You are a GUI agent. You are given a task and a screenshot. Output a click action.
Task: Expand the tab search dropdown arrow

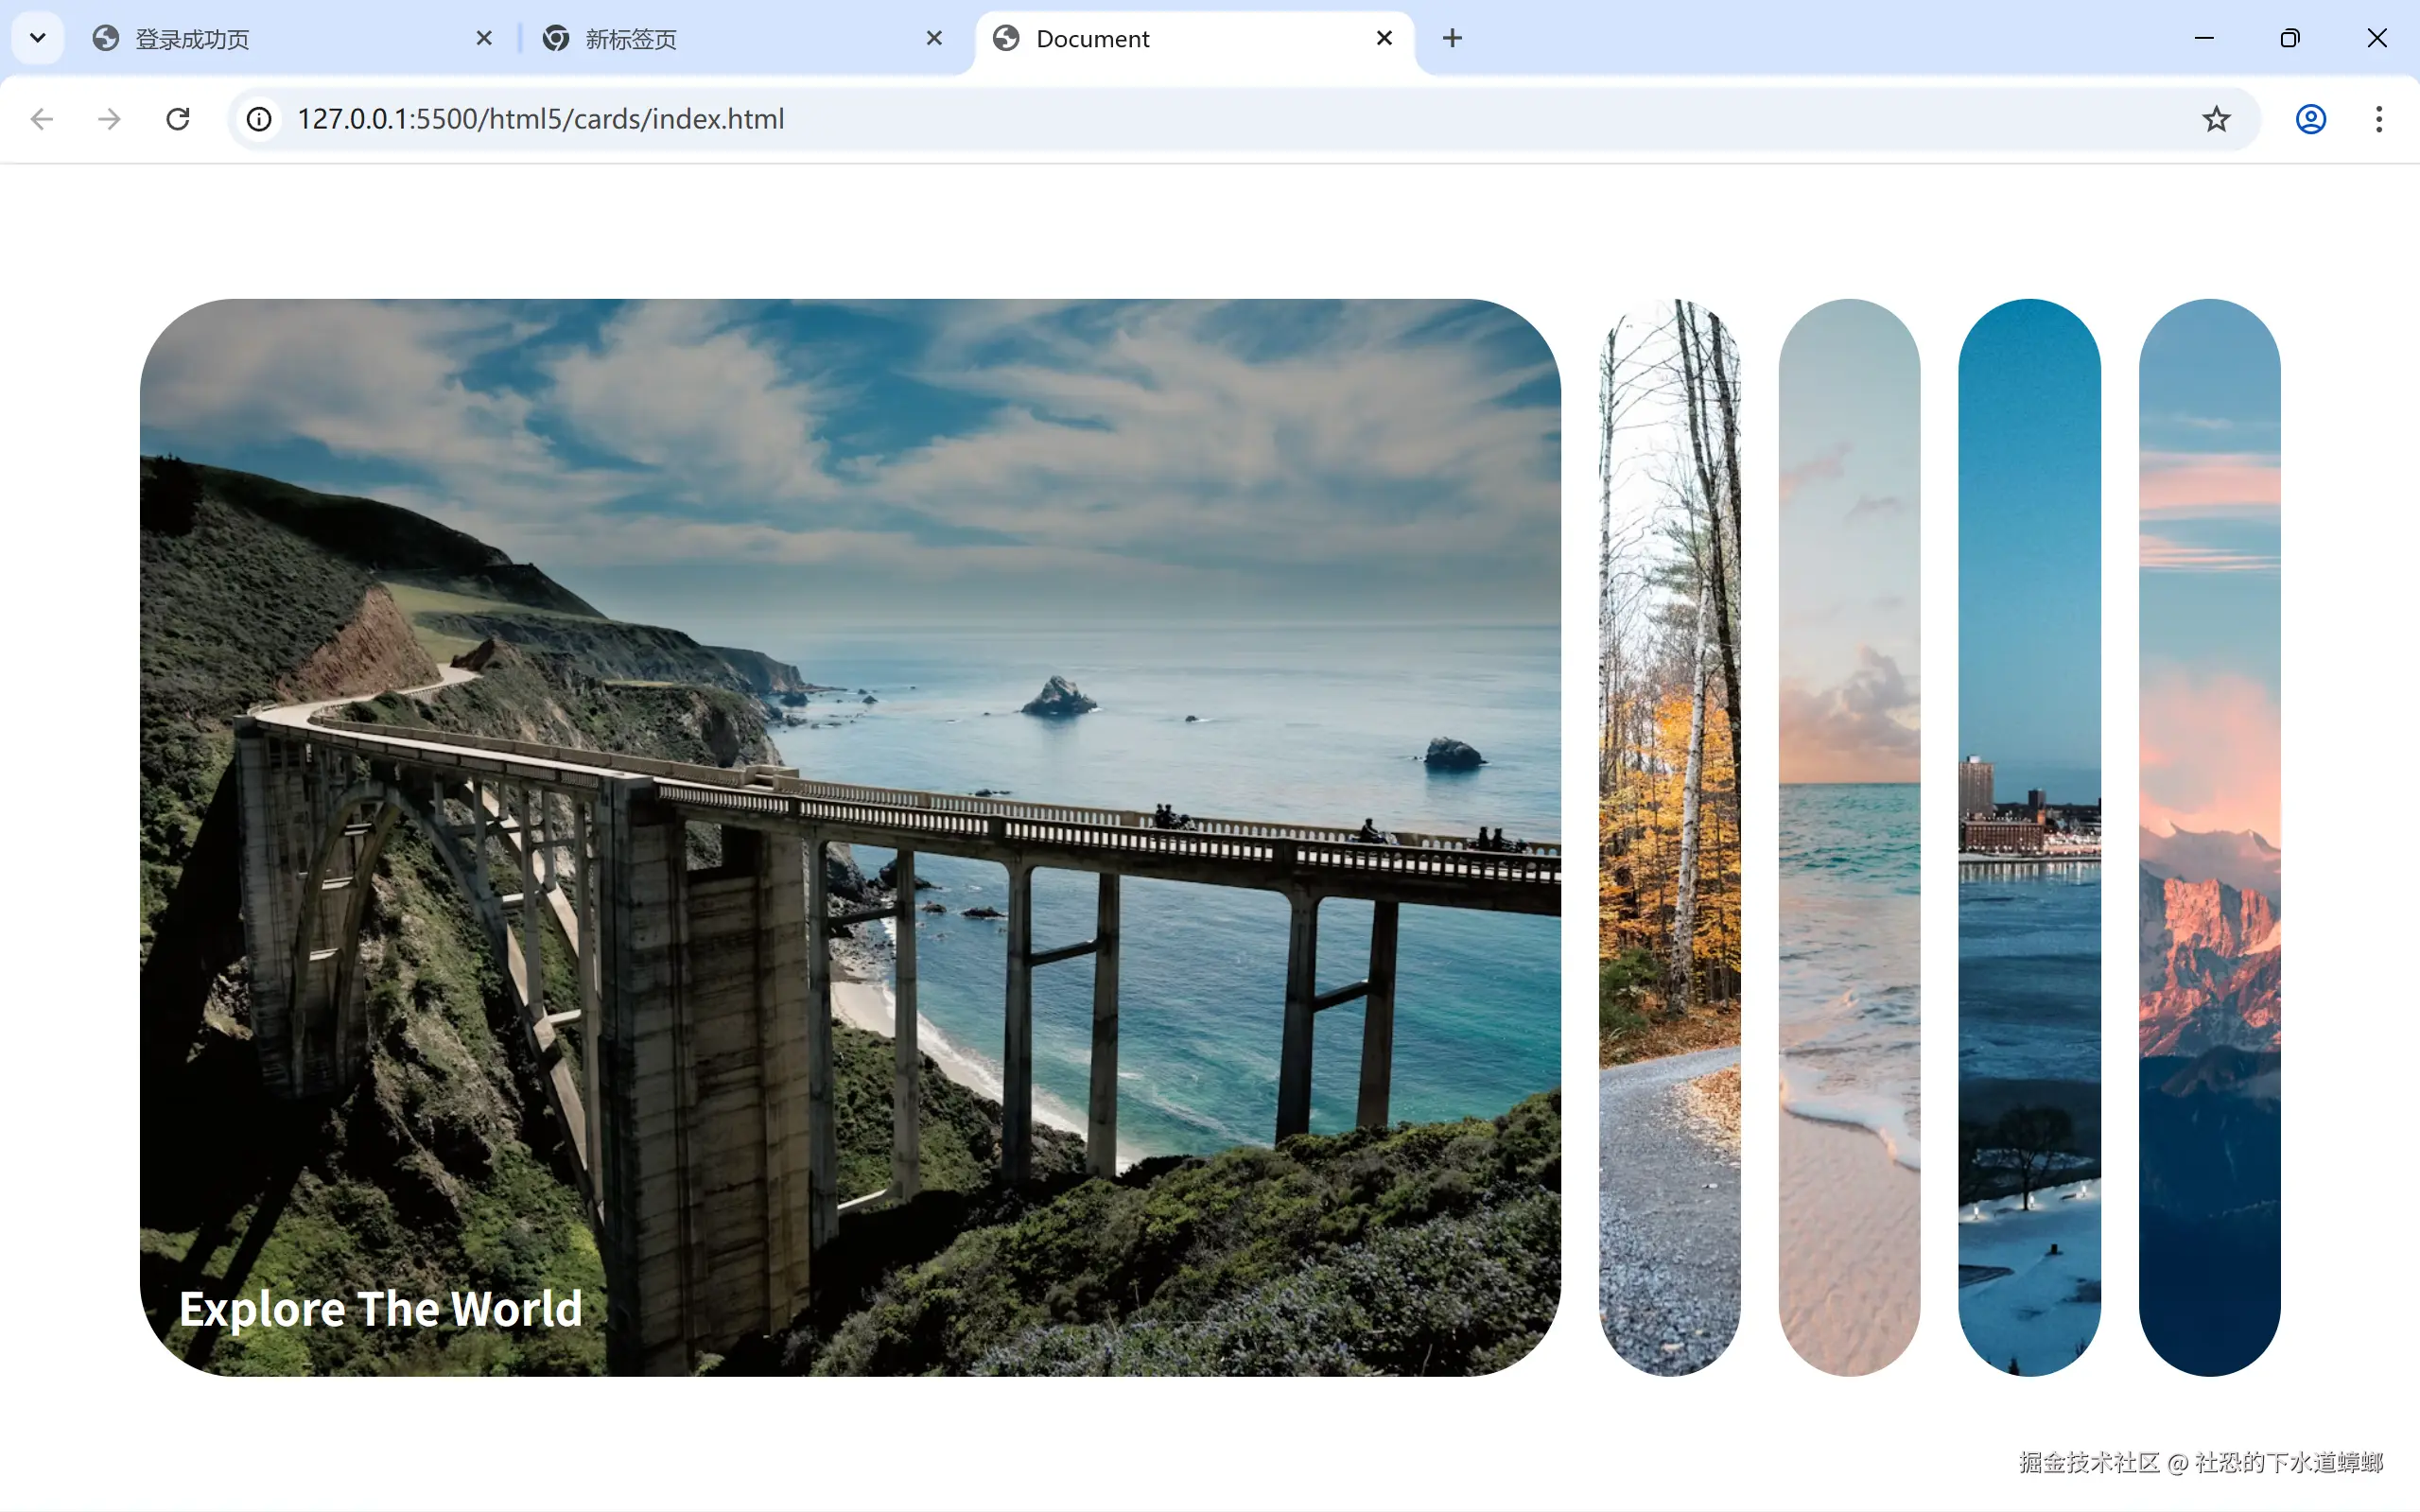coord(38,38)
